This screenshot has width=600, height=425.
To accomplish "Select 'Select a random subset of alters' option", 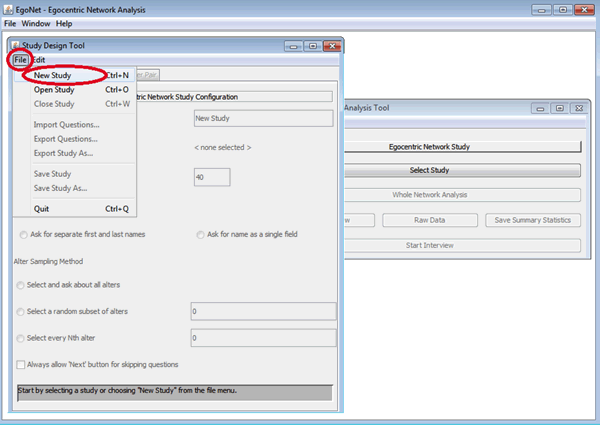I will (20, 312).
